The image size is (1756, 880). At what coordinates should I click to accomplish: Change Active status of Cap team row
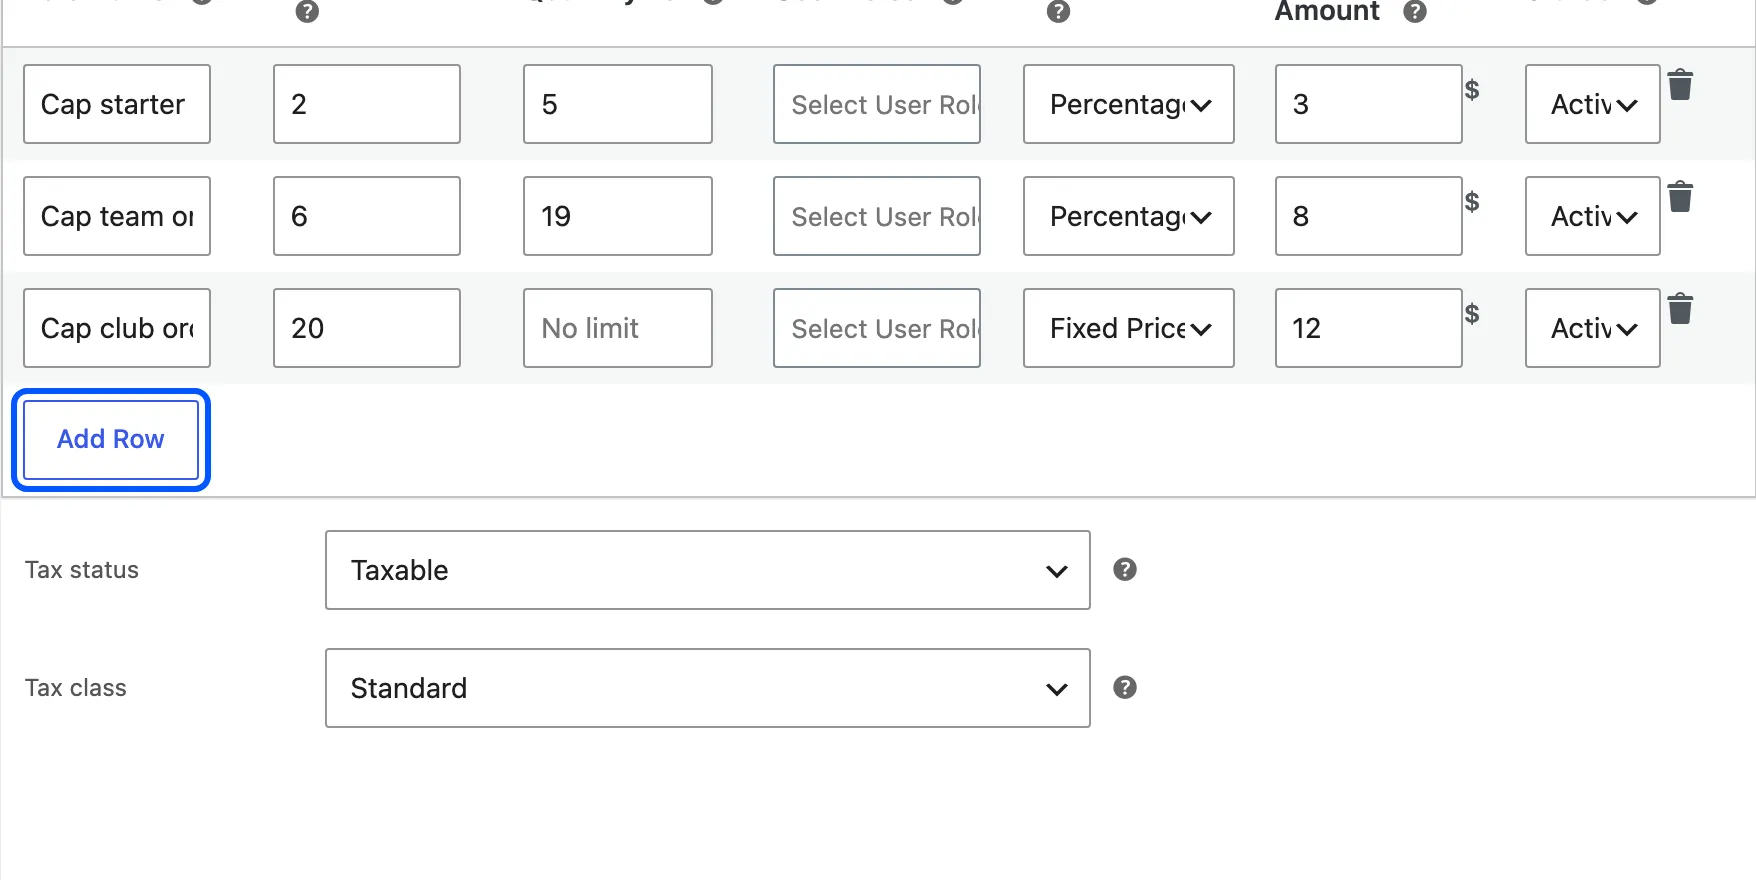point(1593,216)
